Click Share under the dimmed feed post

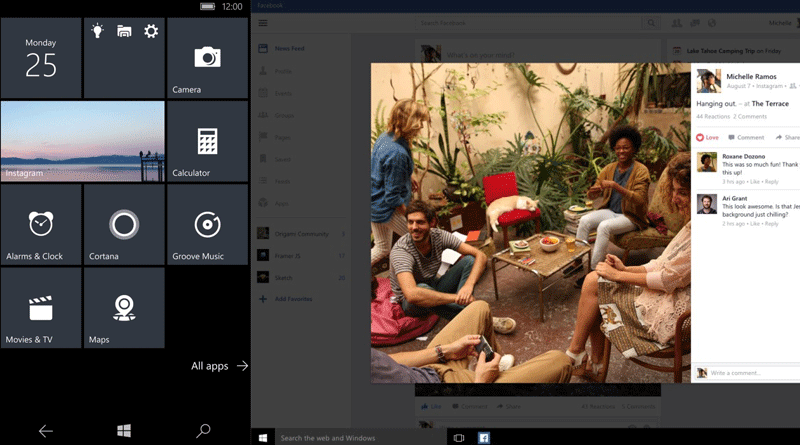(509, 407)
